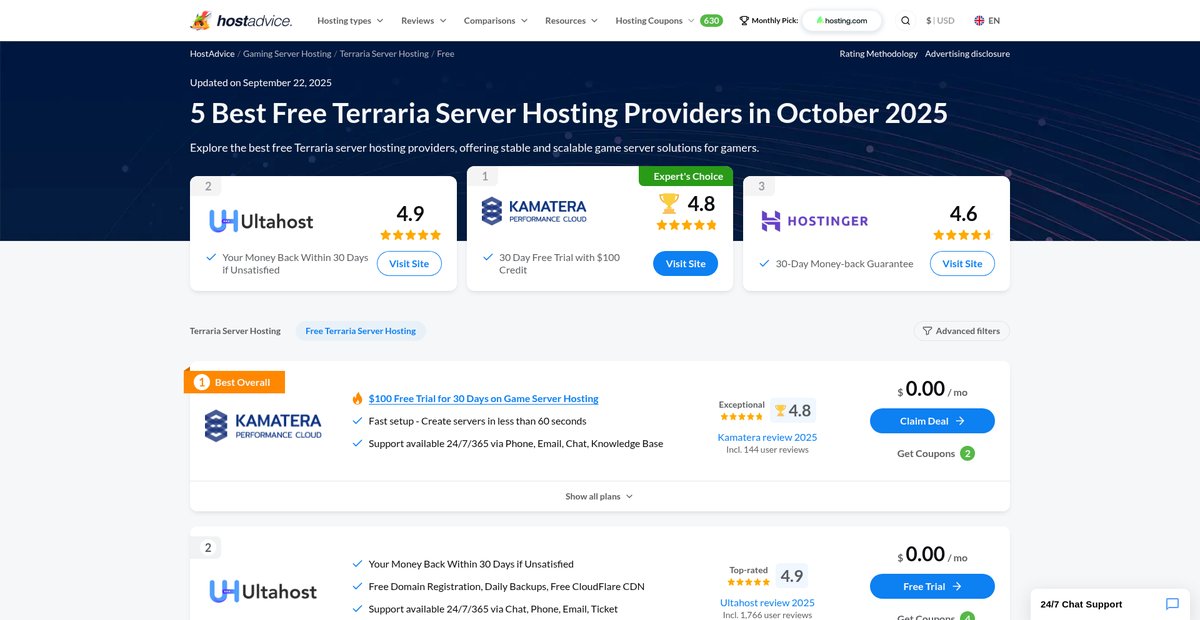Click 'Incl. 144 user reviews' text
This screenshot has height=620, width=1200.
pos(767,450)
